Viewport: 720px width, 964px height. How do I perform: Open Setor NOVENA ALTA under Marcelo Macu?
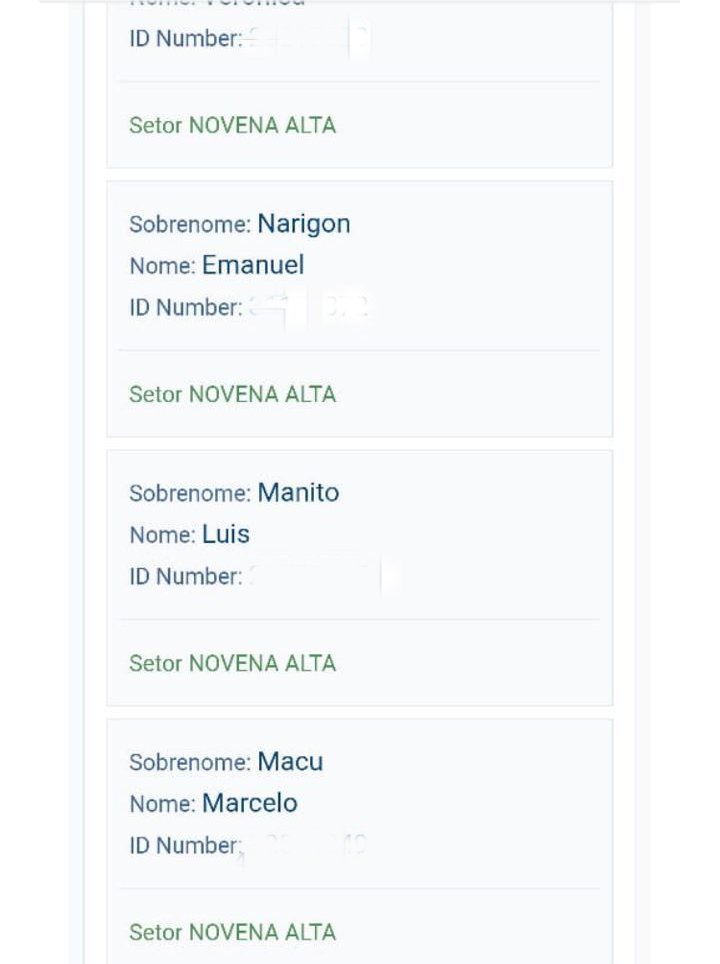click(x=232, y=932)
